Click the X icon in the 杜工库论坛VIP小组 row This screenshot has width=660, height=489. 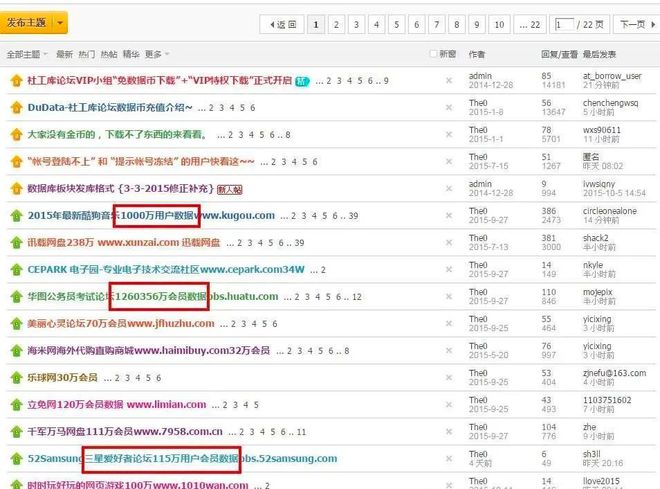tap(449, 80)
